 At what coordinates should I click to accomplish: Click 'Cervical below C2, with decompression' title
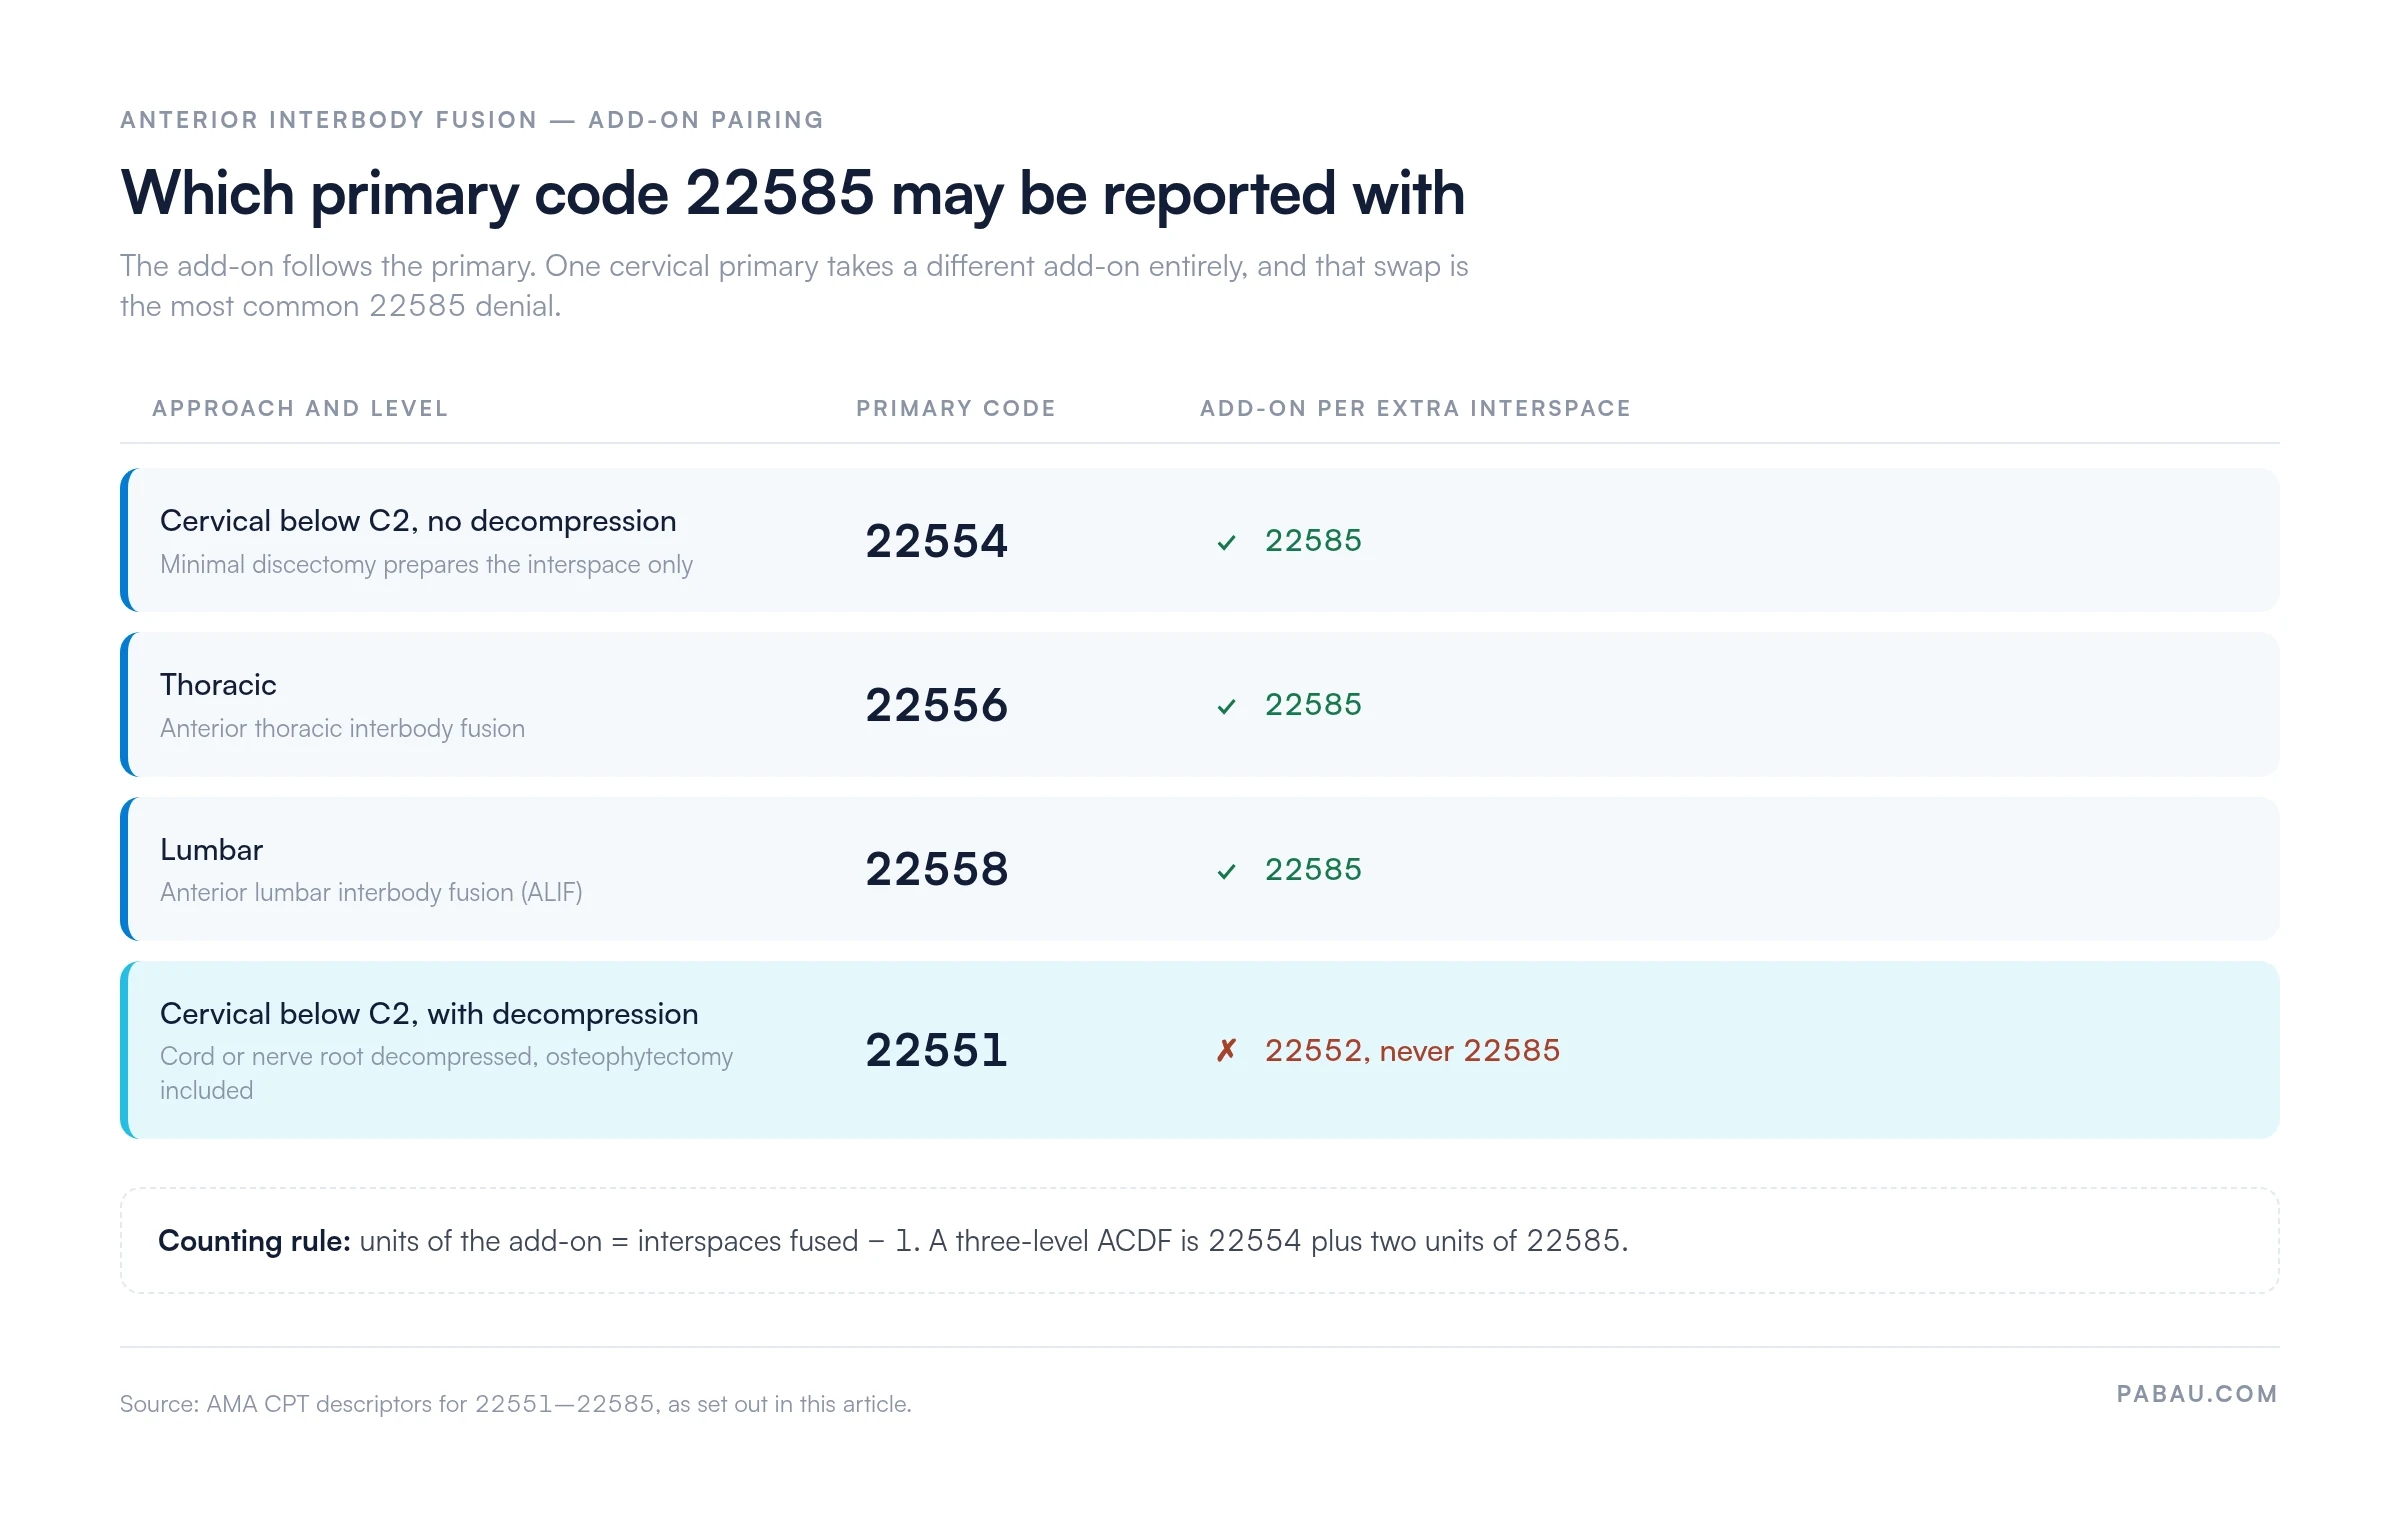(429, 1014)
